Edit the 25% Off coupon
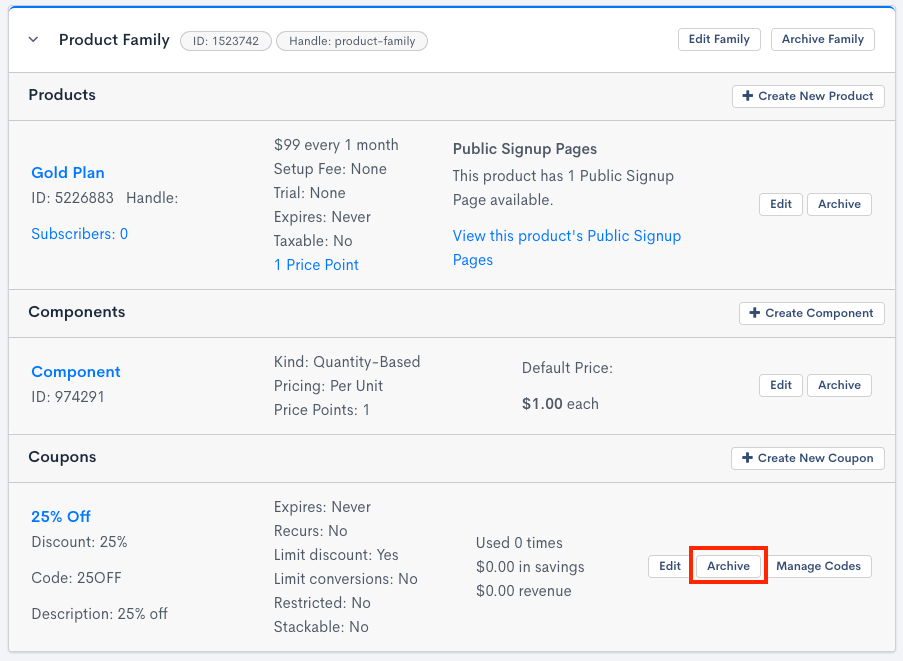903x661 pixels. tap(670, 566)
